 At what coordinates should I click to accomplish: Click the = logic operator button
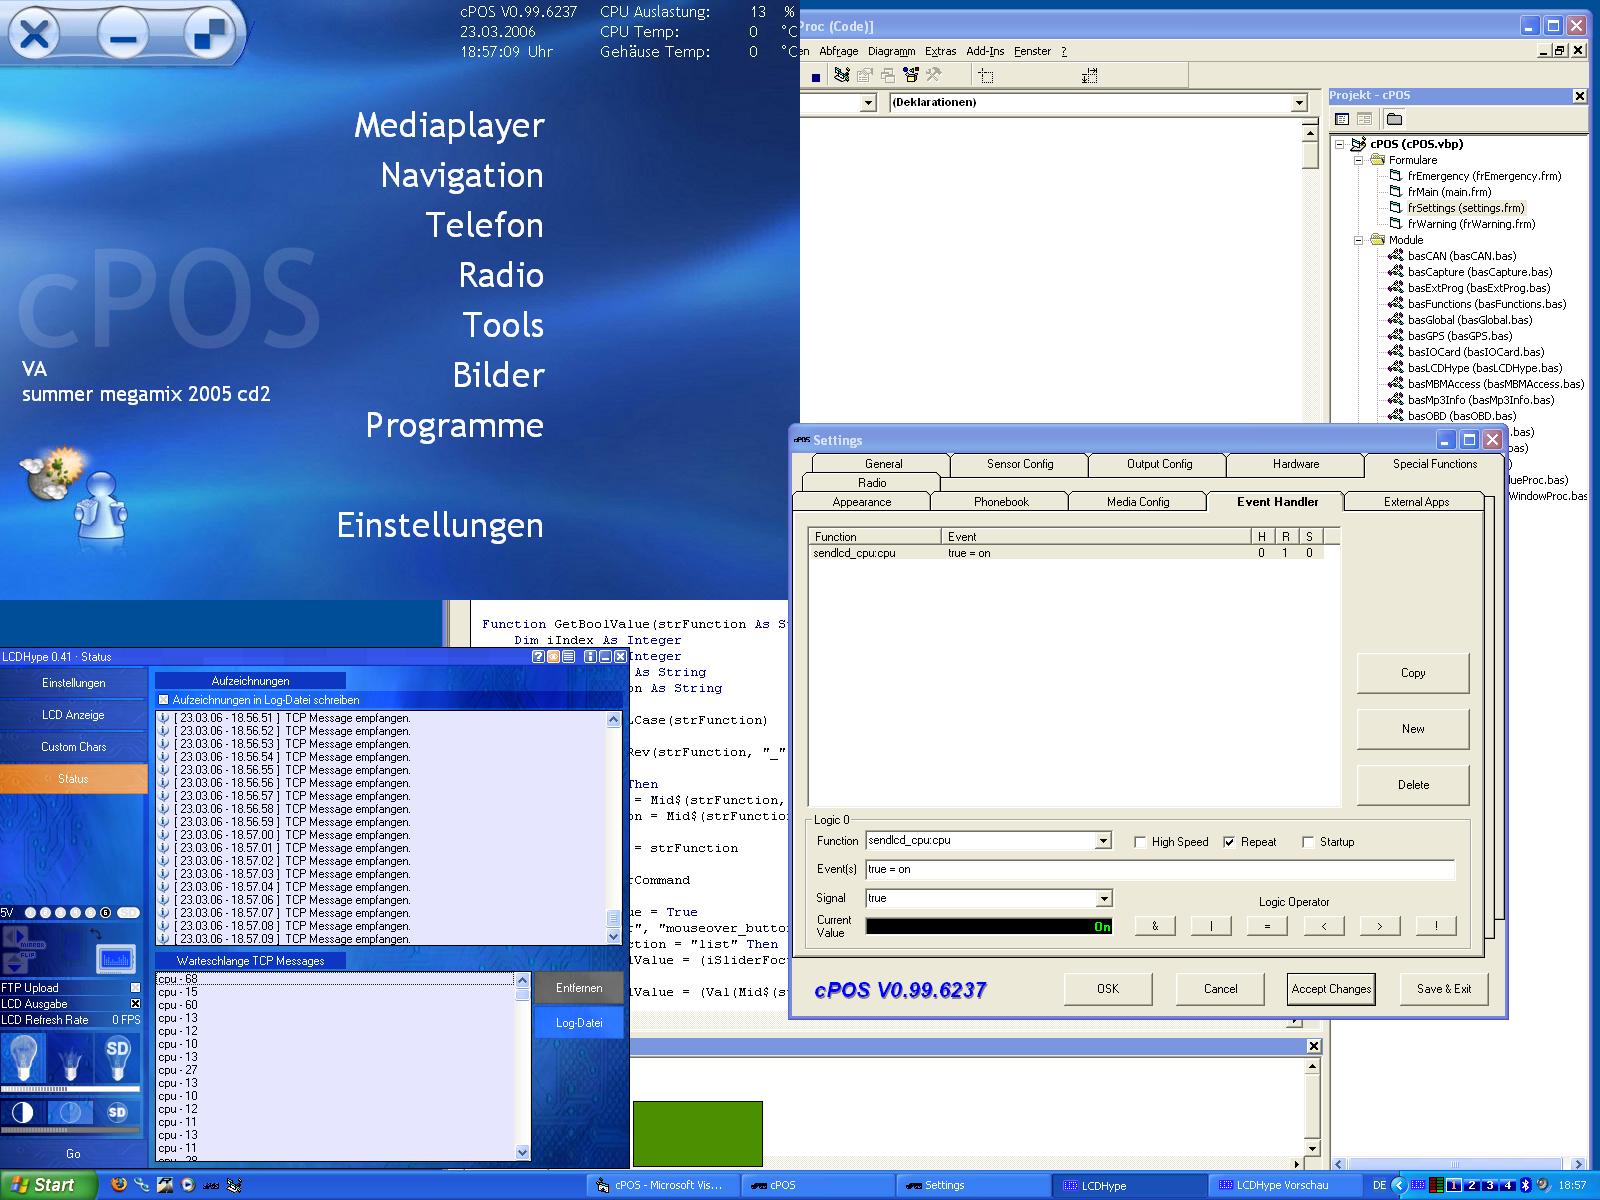pyautogui.click(x=1267, y=926)
